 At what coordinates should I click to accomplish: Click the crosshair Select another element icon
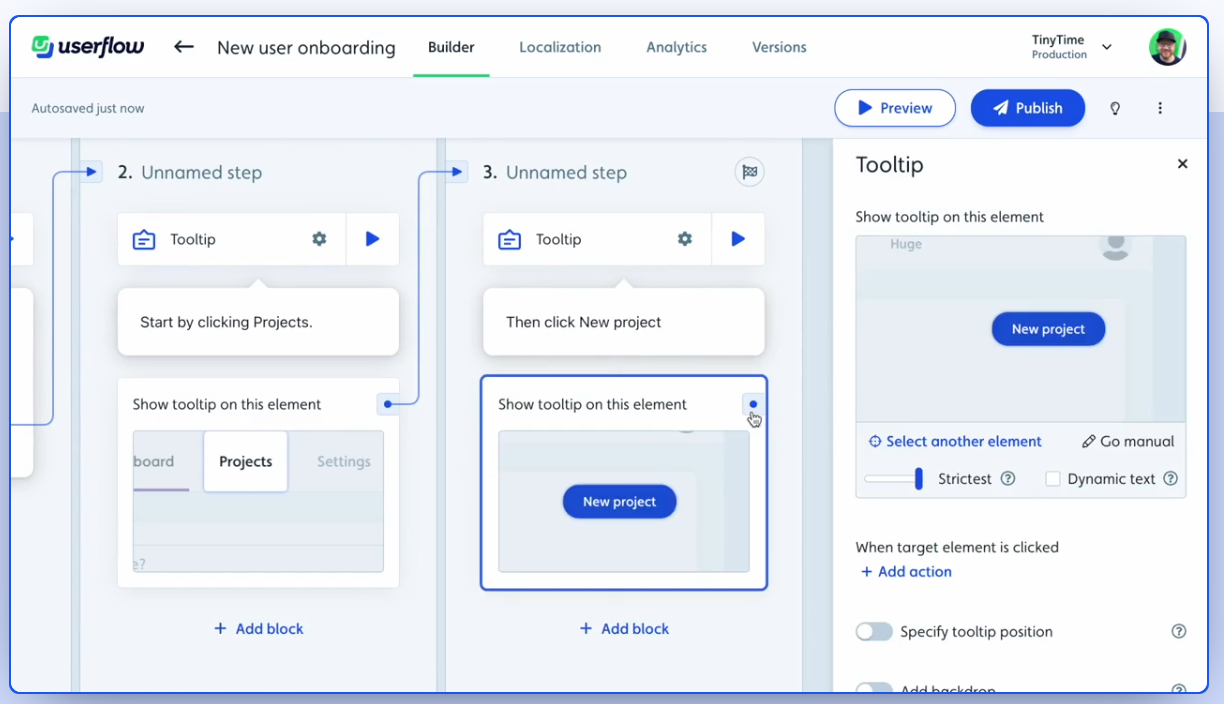[874, 441]
